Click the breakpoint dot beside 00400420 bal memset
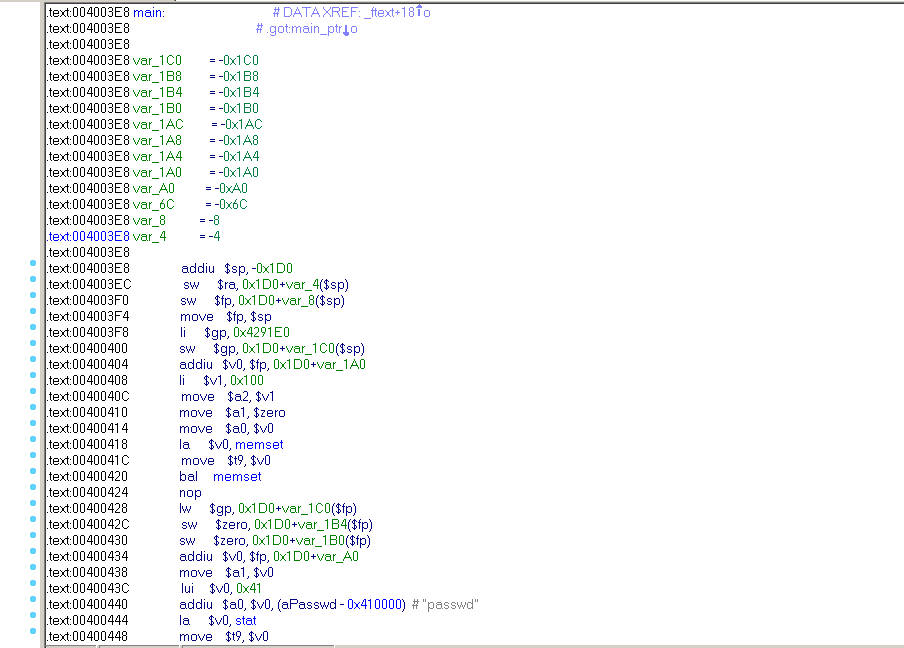This screenshot has height=648, width=904. (x=33, y=476)
